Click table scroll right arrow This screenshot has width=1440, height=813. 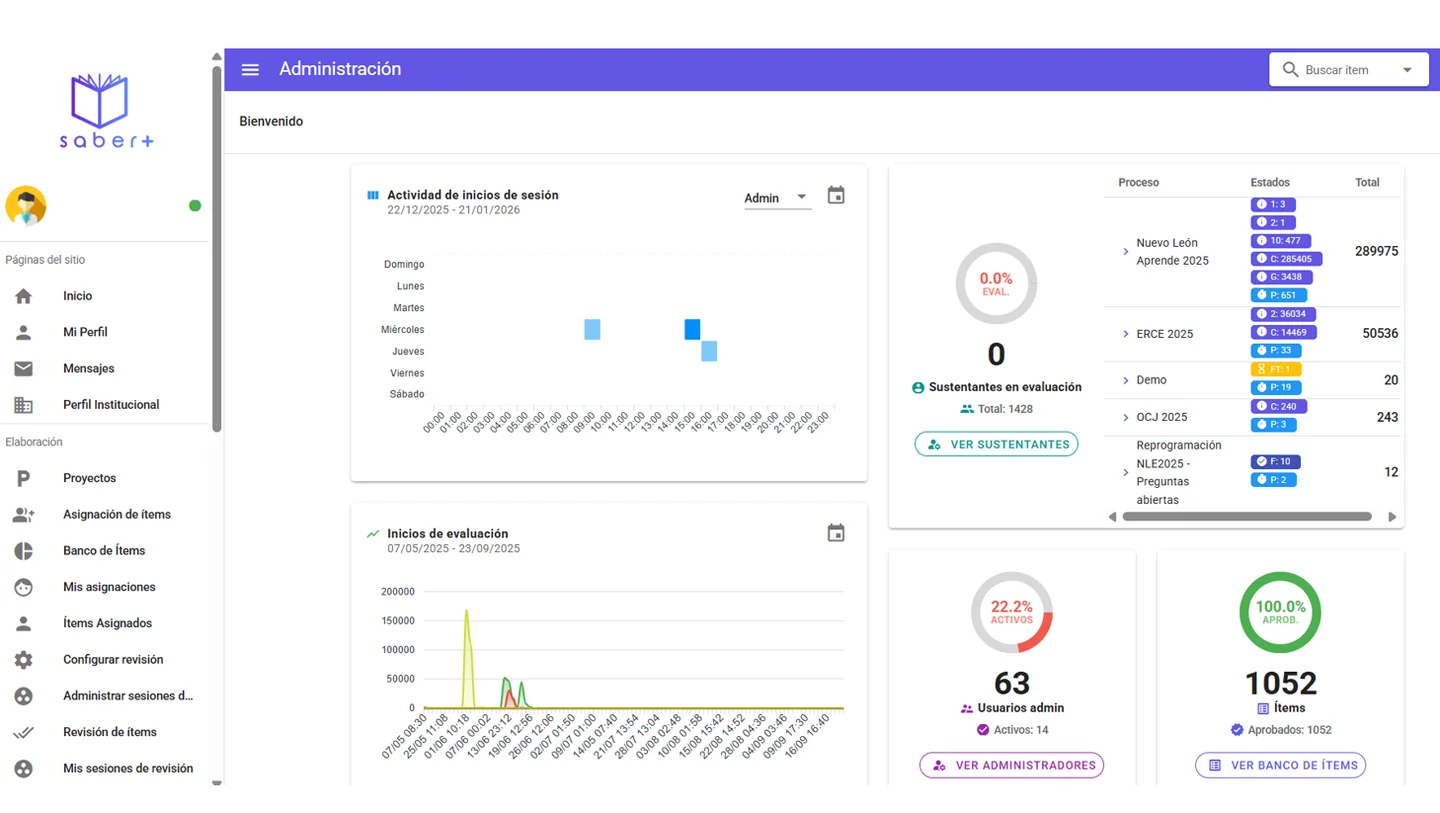click(1392, 517)
